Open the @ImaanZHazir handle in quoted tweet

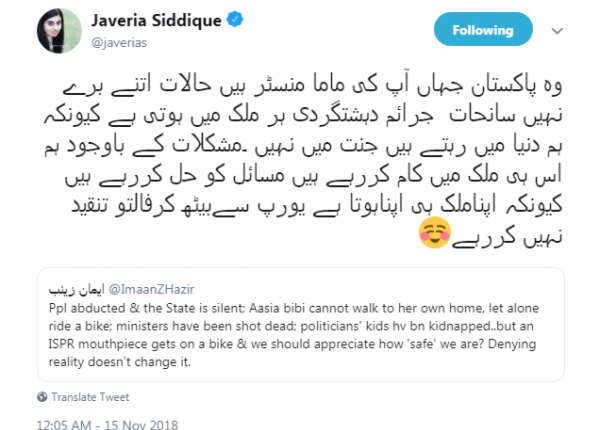pyautogui.click(x=152, y=289)
